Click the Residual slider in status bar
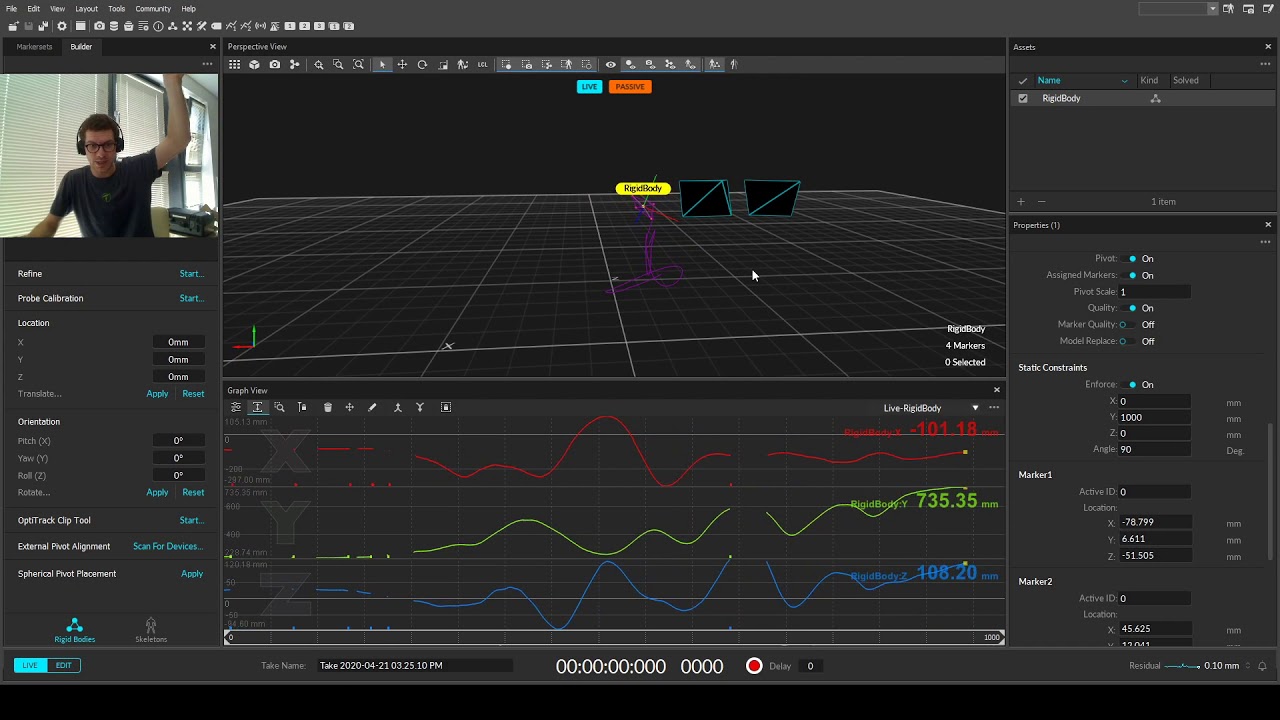1280x720 pixels. pyautogui.click(x=1183, y=666)
